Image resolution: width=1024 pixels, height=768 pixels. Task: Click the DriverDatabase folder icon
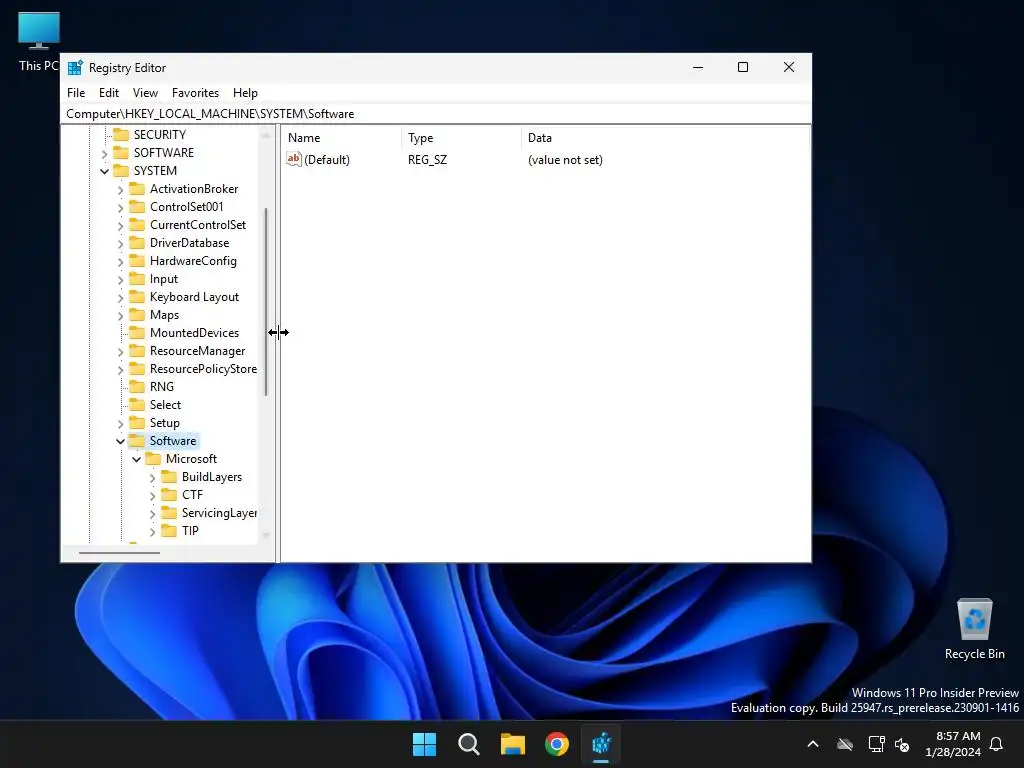coord(137,243)
